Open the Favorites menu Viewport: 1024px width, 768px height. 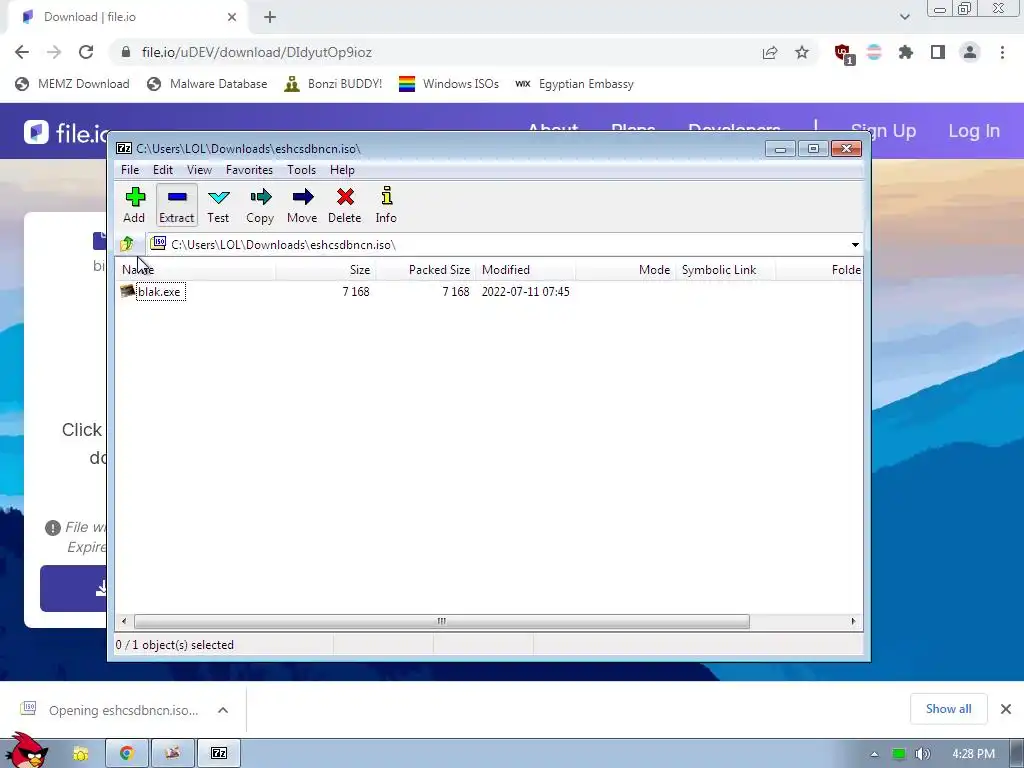[x=249, y=170]
